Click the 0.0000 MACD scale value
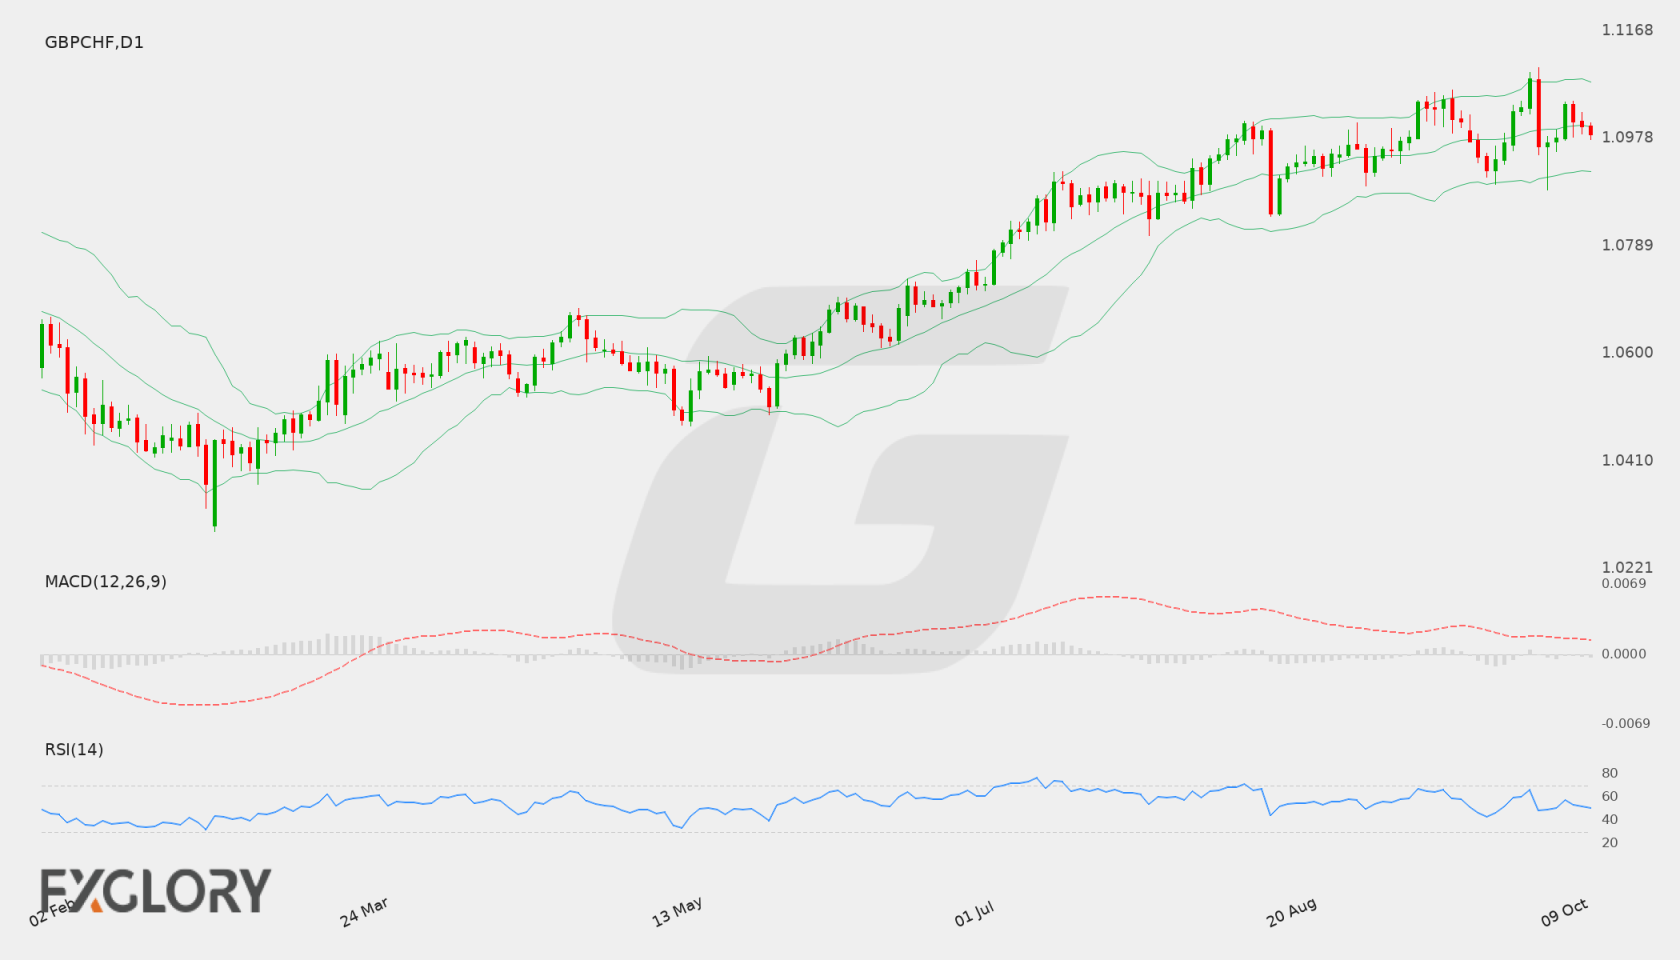The height and width of the screenshot is (960, 1680). (x=1624, y=654)
